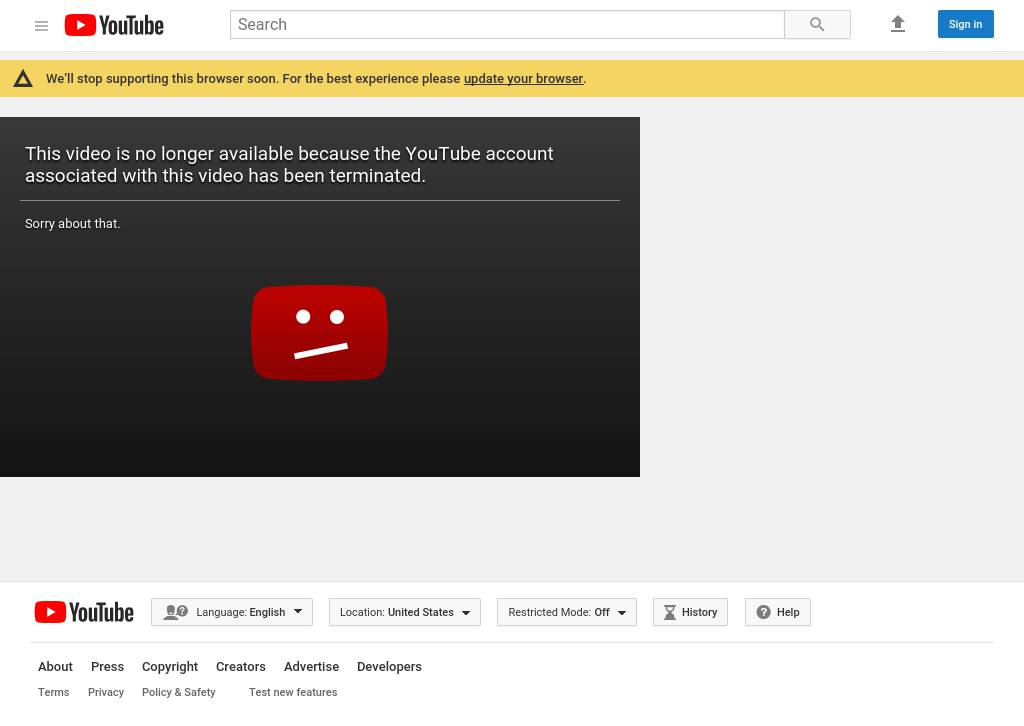Open the hamburger guide menu
This screenshot has width=1024, height=726.
41,25
